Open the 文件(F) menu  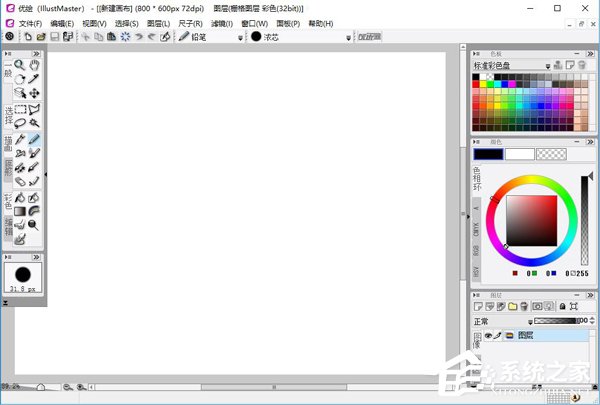30,24
